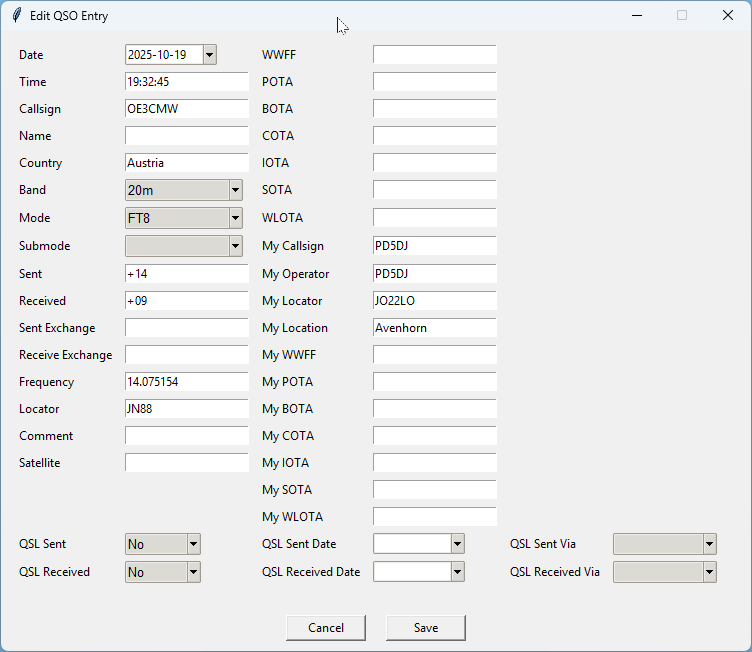
Task: Open the QSL Received Via dropdown
Action: 709,572
